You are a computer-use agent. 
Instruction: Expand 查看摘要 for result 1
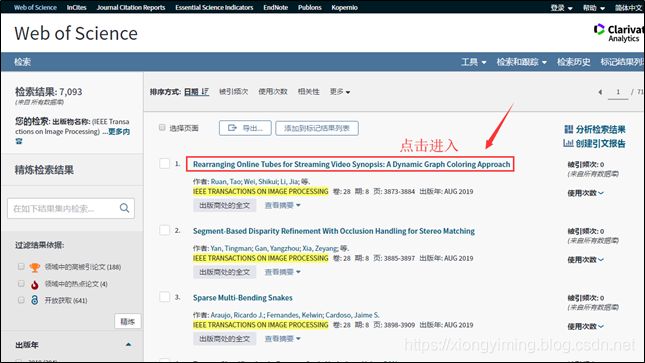coord(283,205)
